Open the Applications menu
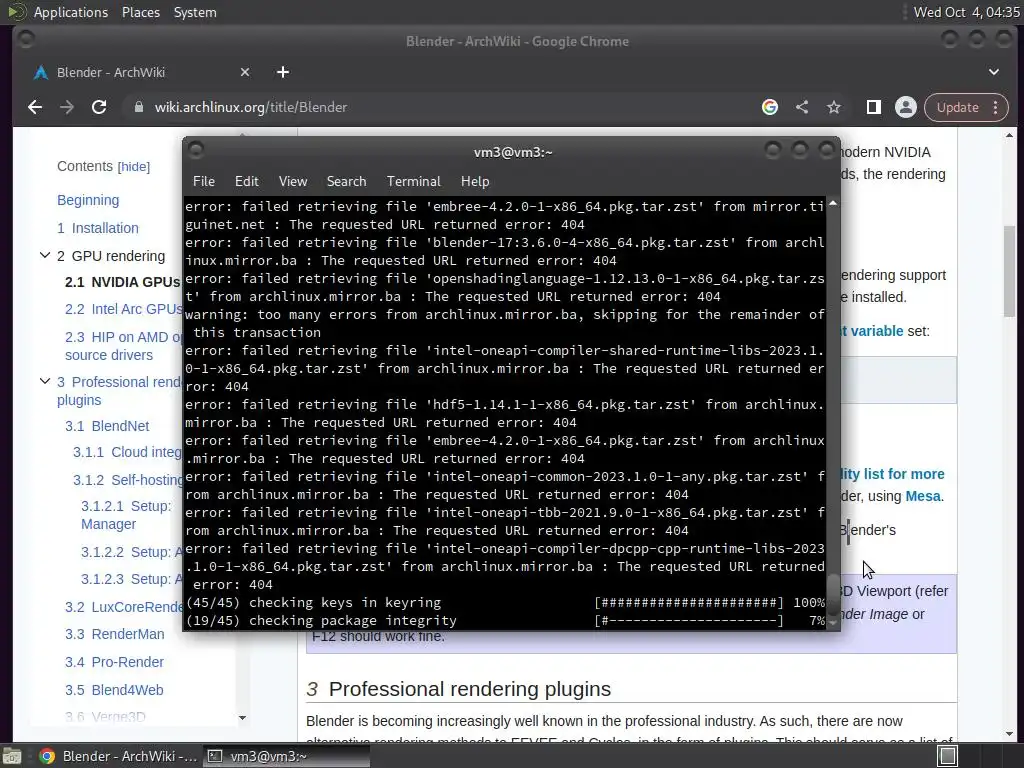Image resolution: width=1024 pixels, height=768 pixels. coord(71,12)
